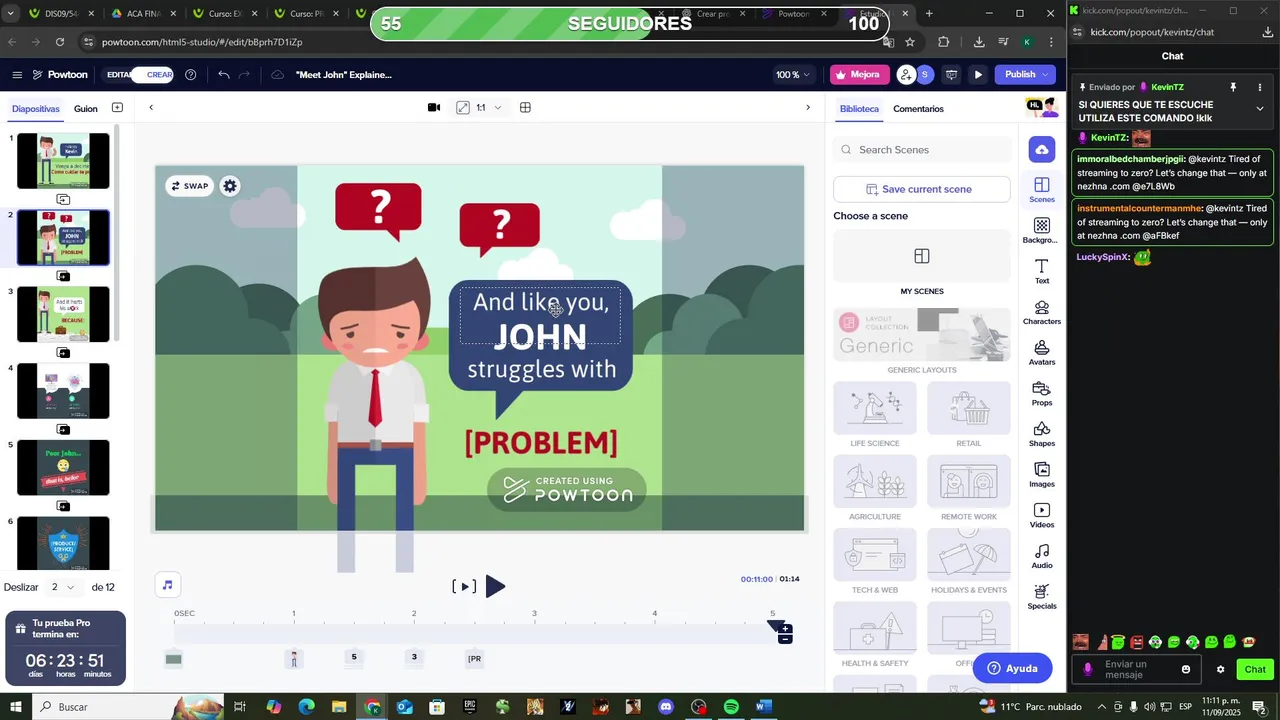The image size is (1280, 720).
Task: Open the 100% zoom dropdown
Action: (793, 75)
